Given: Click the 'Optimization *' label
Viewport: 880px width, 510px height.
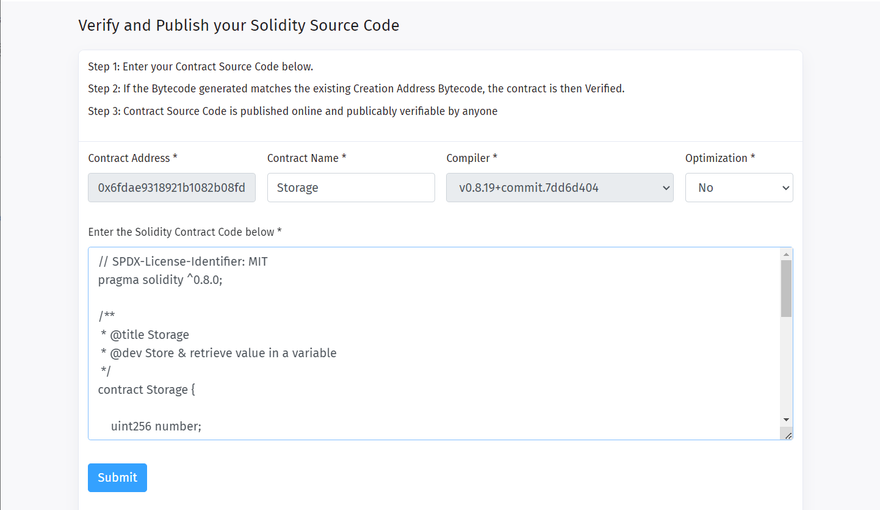Looking at the screenshot, I should point(720,158).
